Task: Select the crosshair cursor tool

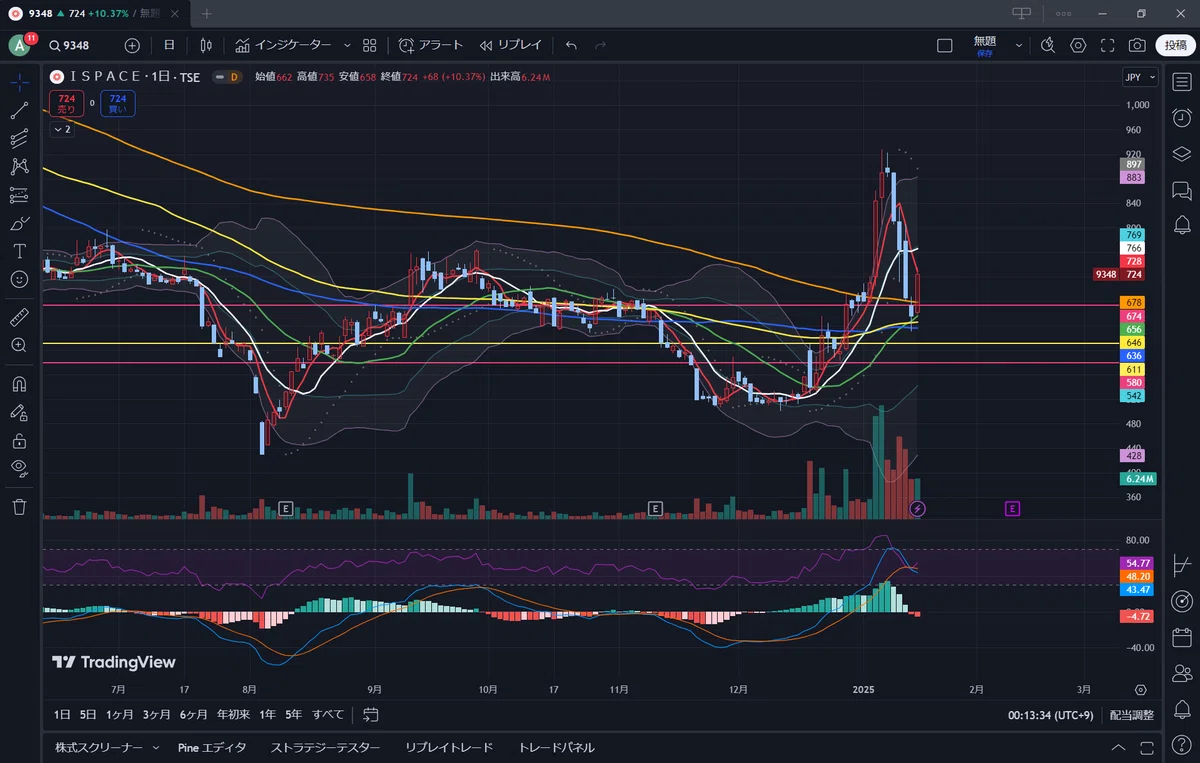Action: point(19,82)
